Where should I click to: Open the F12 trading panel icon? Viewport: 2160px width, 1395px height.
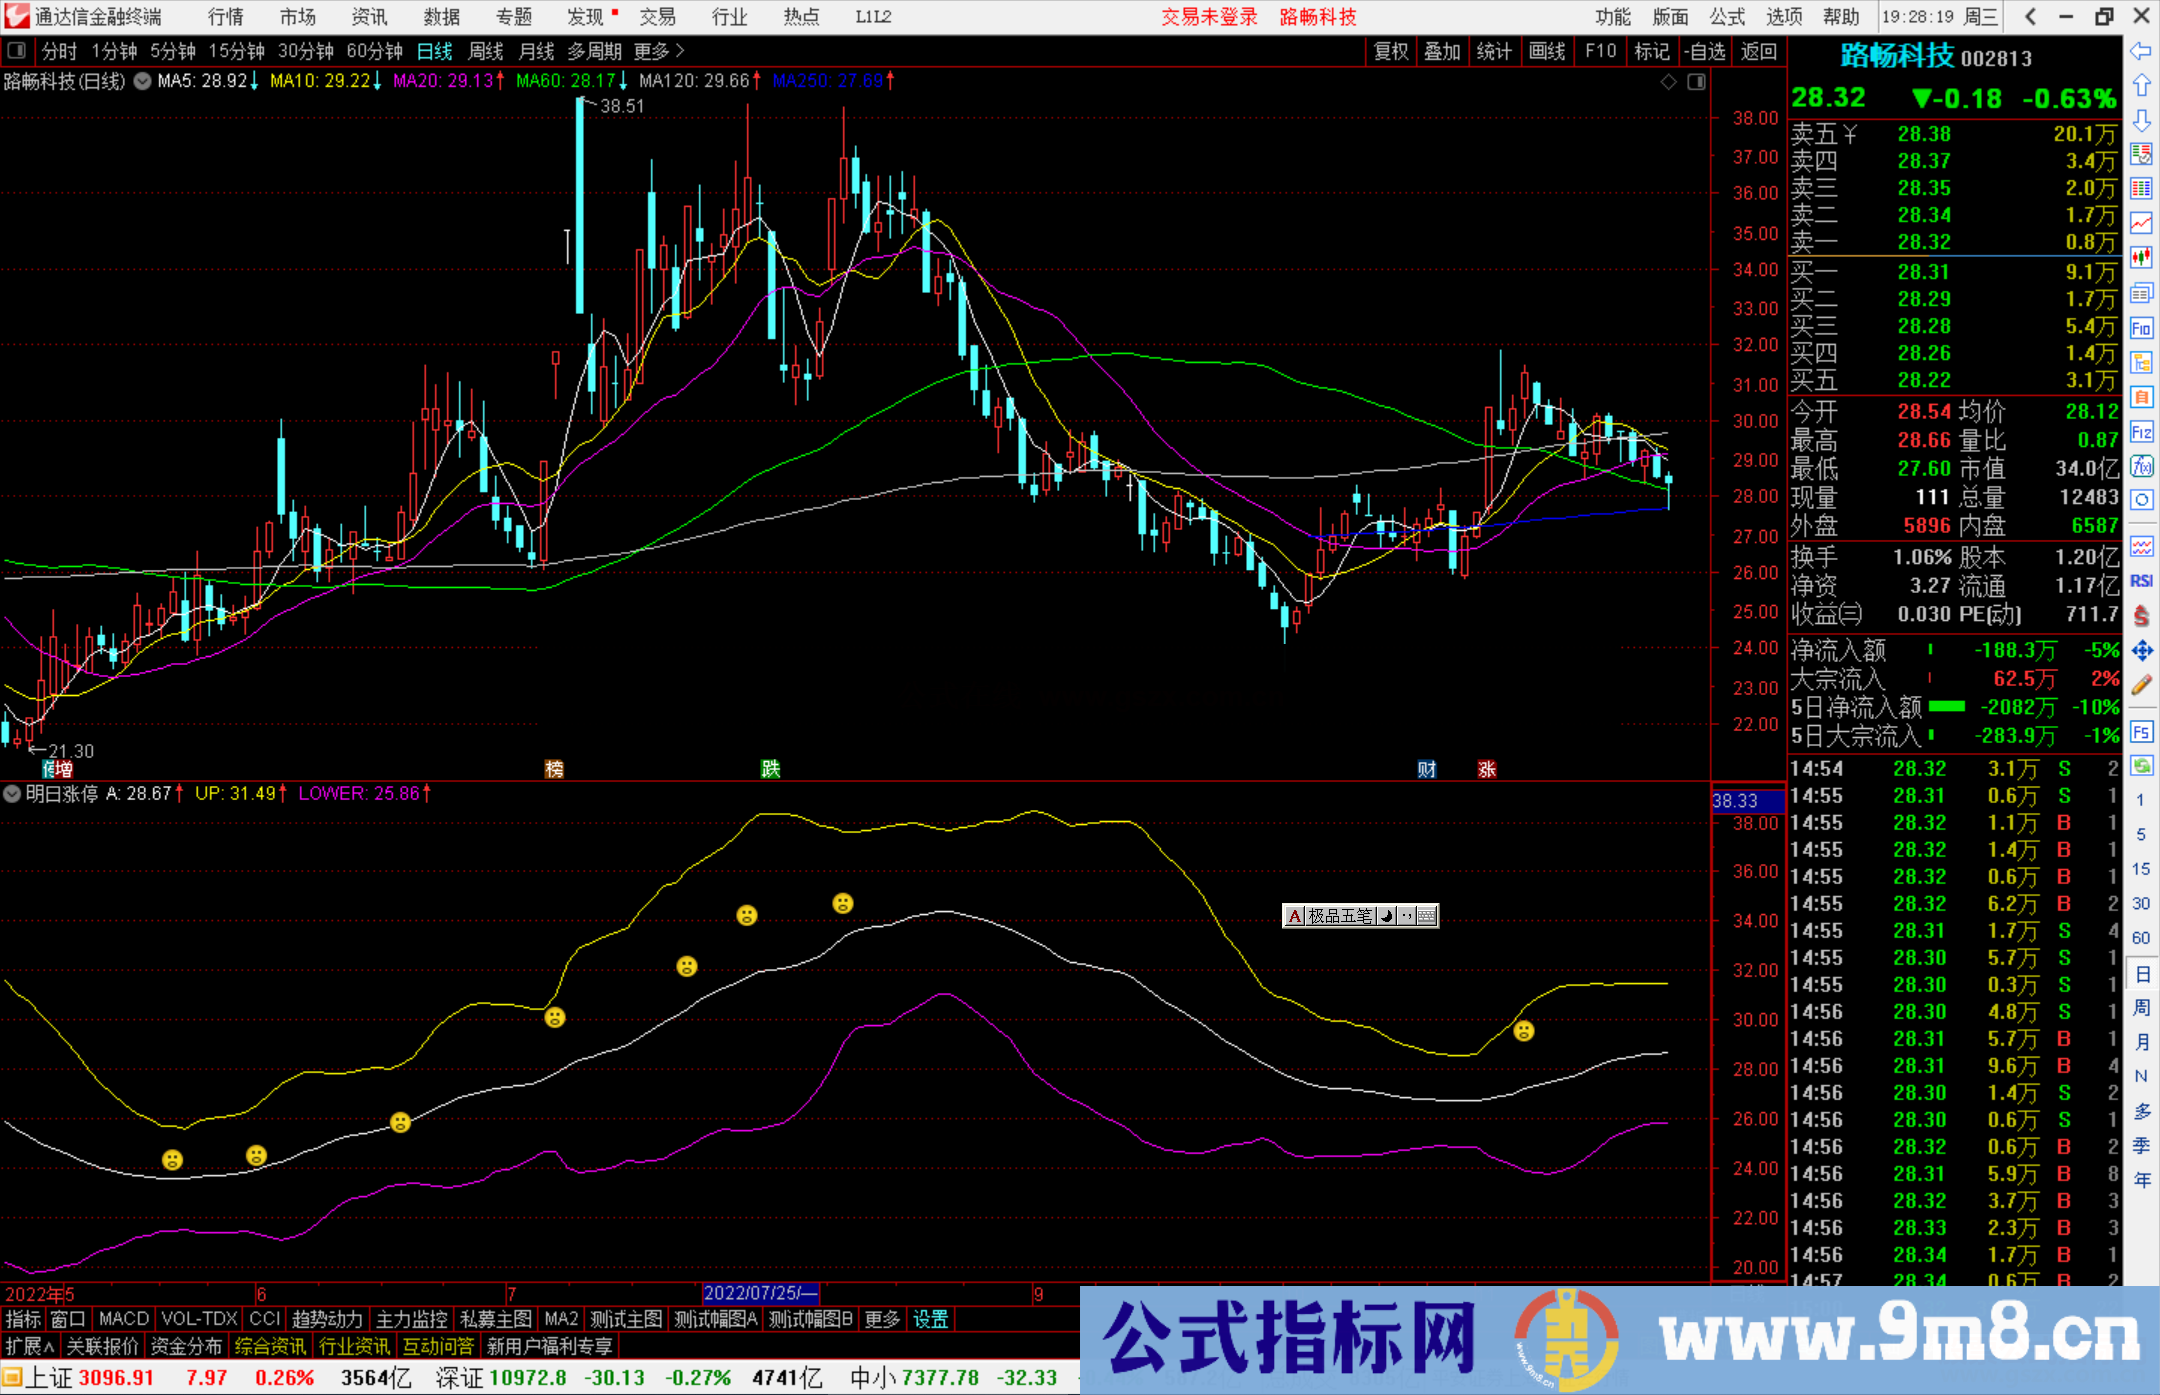[x=2142, y=433]
